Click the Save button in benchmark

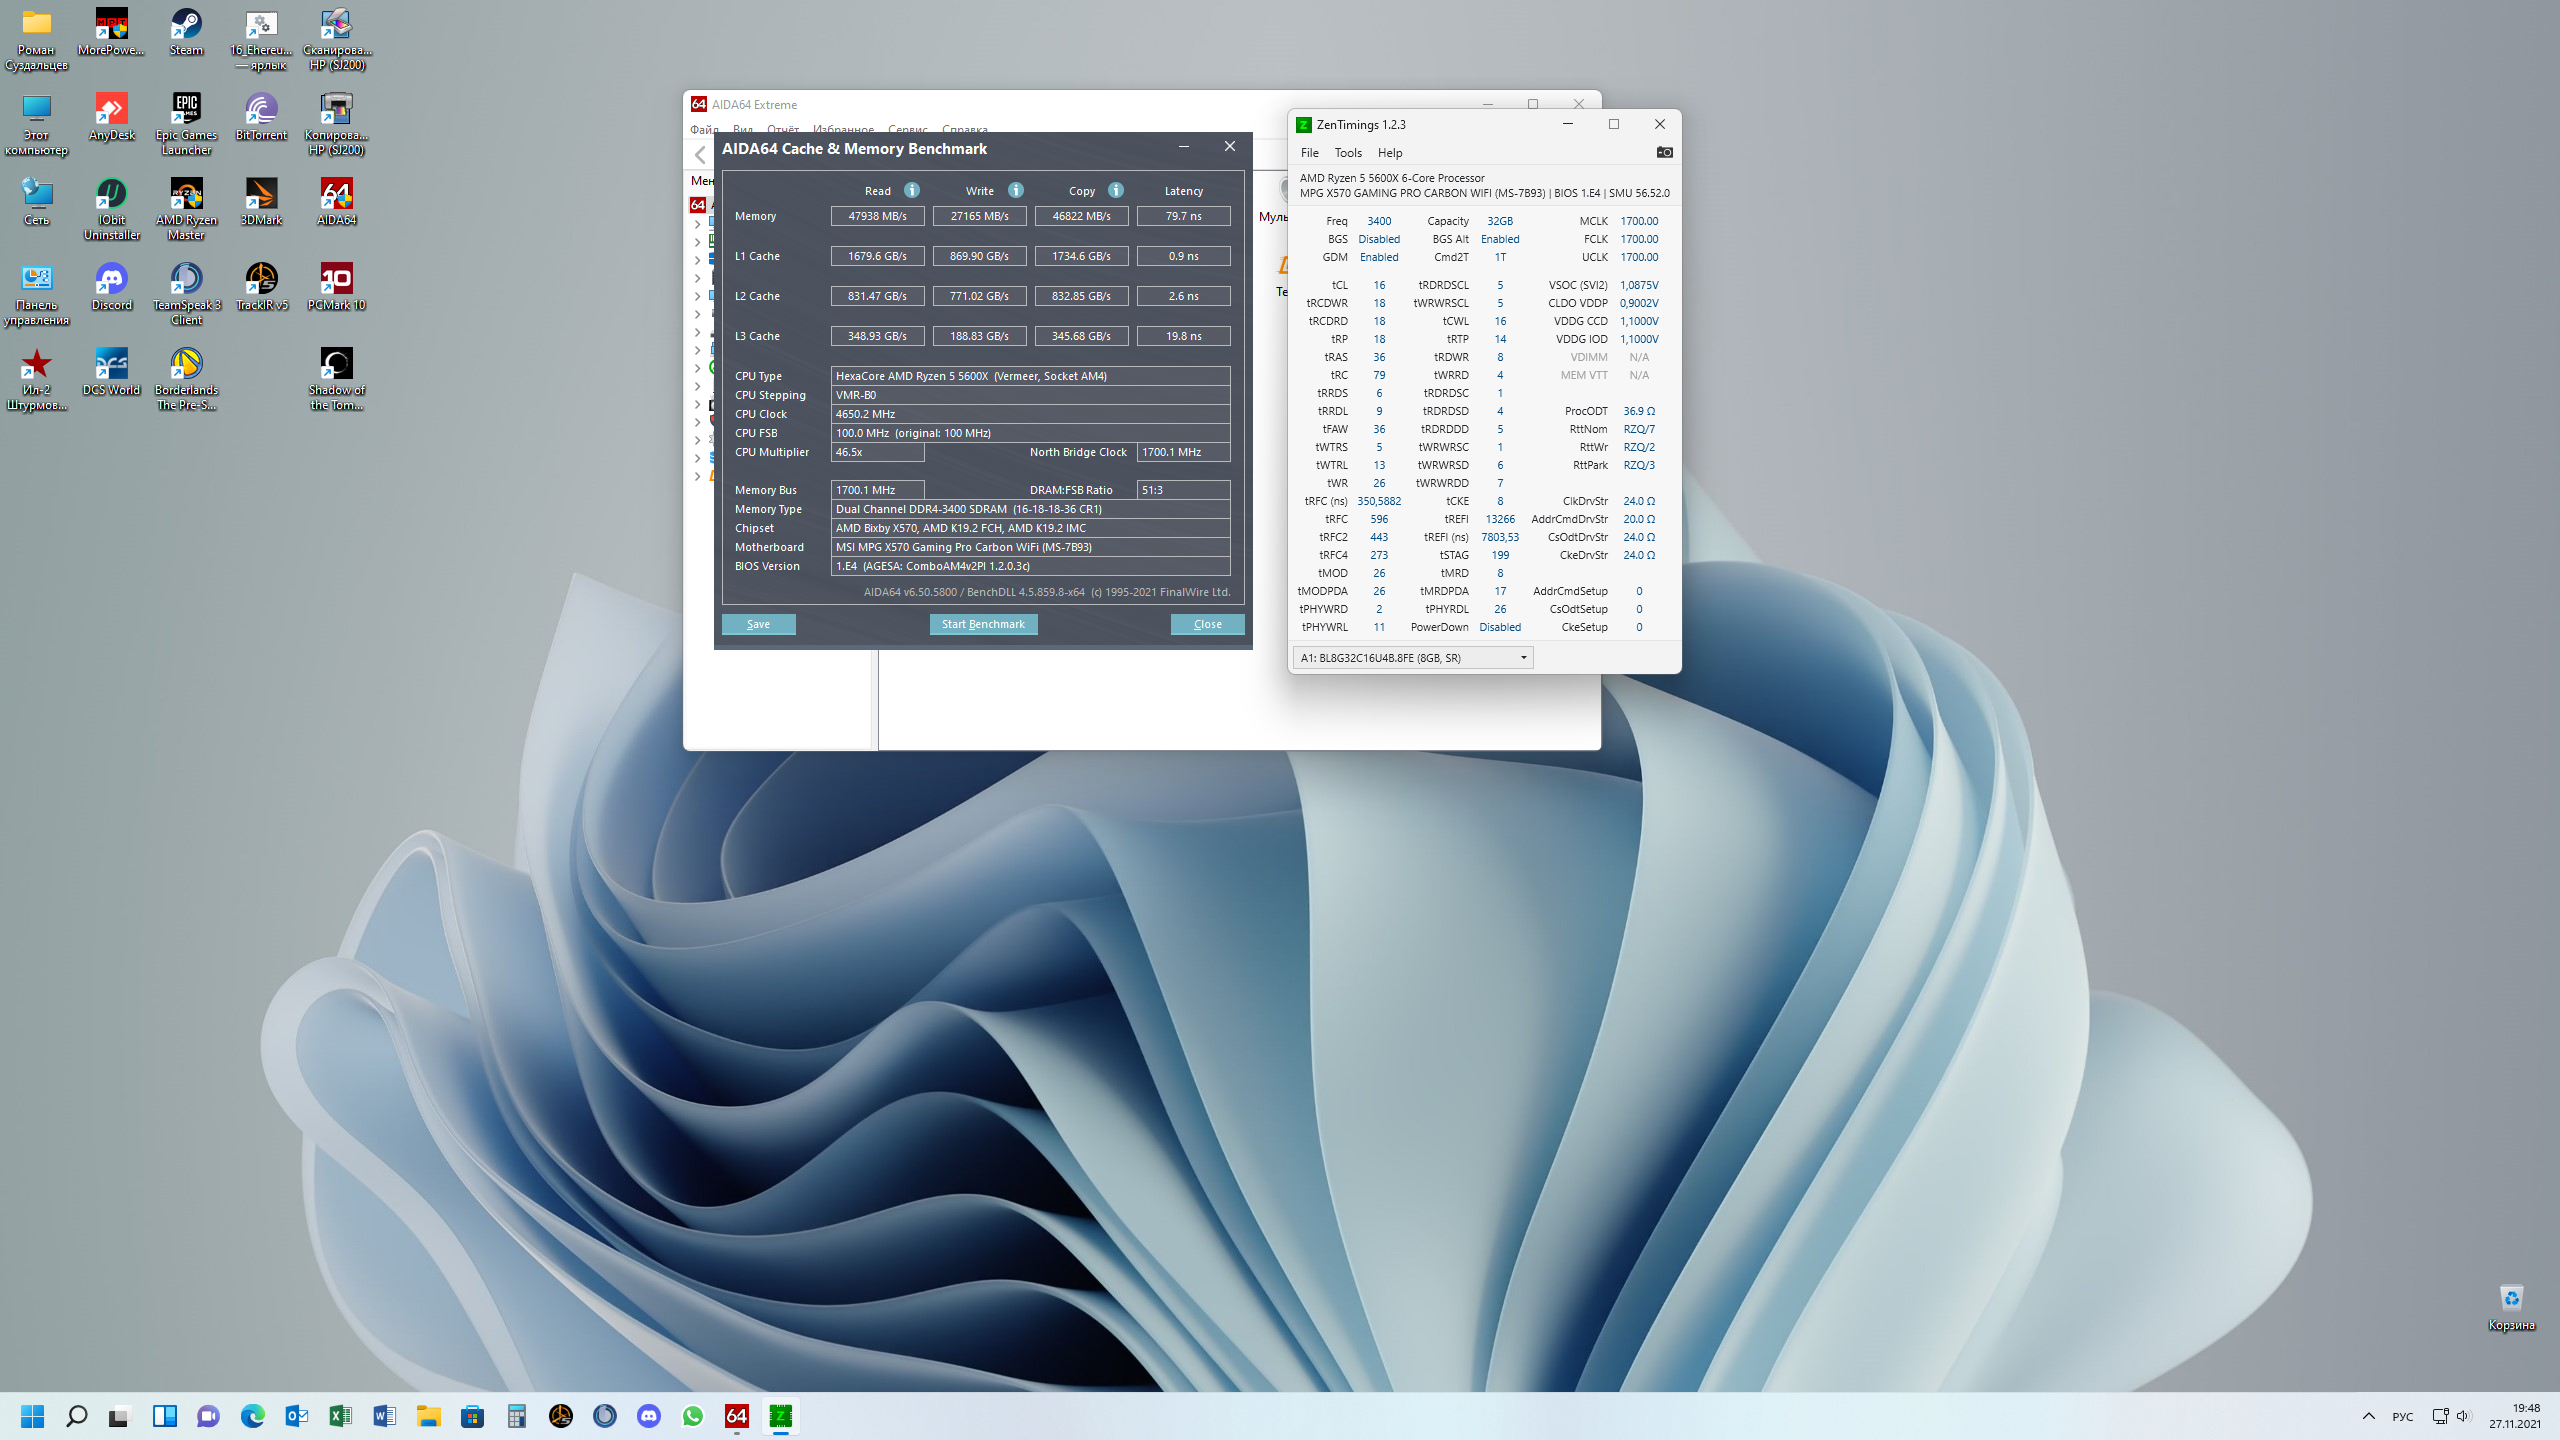(x=758, y=624)
